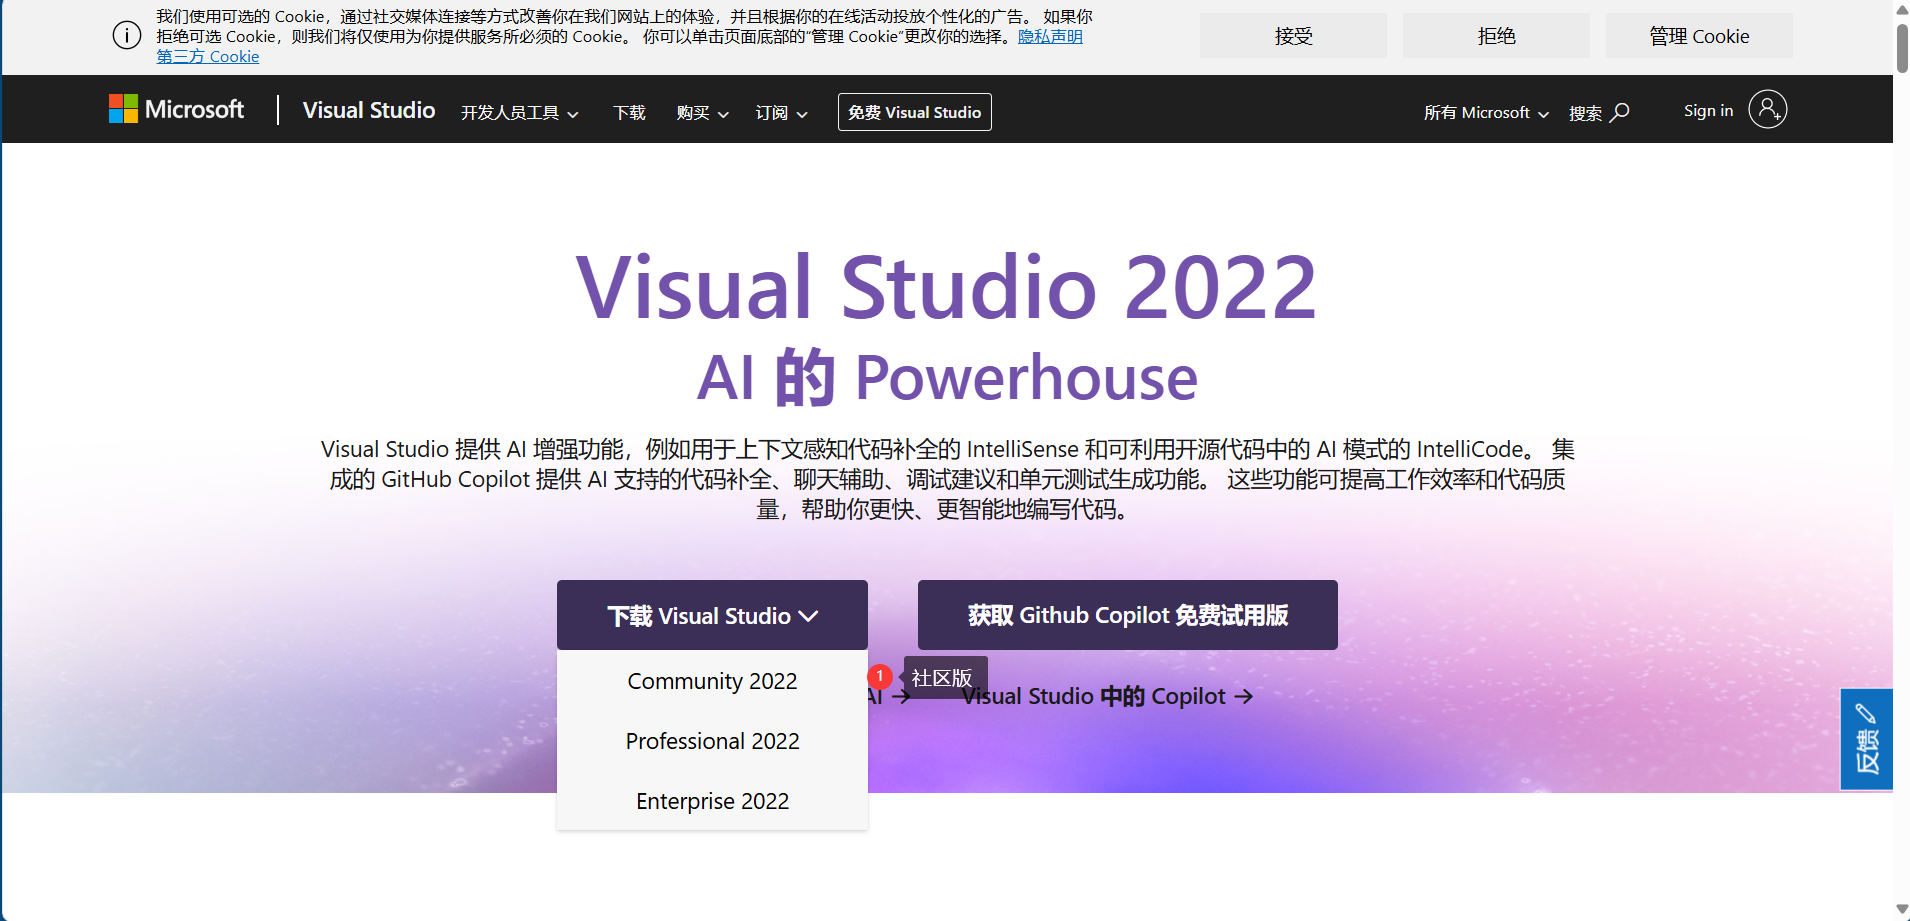Screen dimensions: 1910x921
Task: Click the Microsoft logo
Action: pos(176,109)
